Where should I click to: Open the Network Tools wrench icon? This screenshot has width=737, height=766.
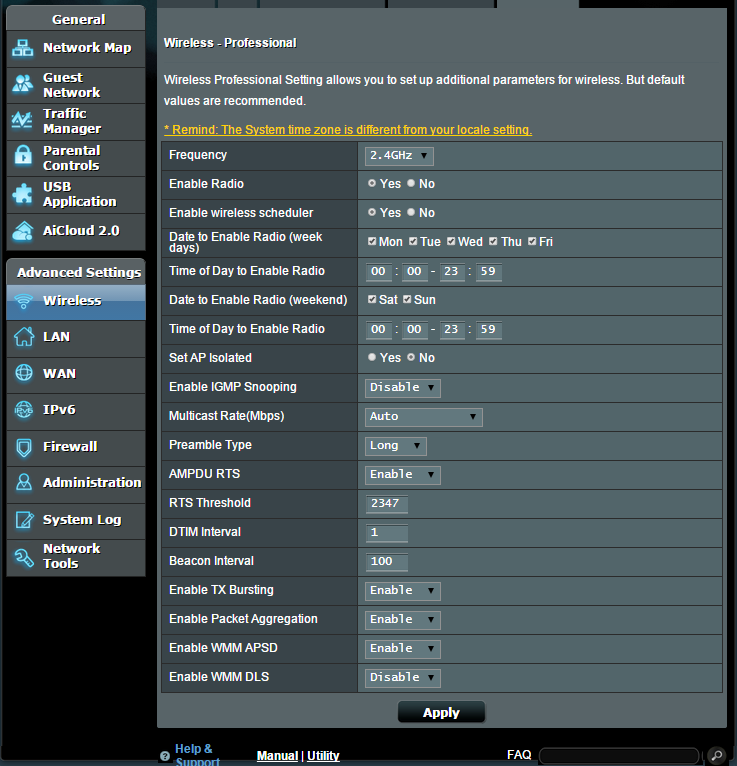point(24,557)
